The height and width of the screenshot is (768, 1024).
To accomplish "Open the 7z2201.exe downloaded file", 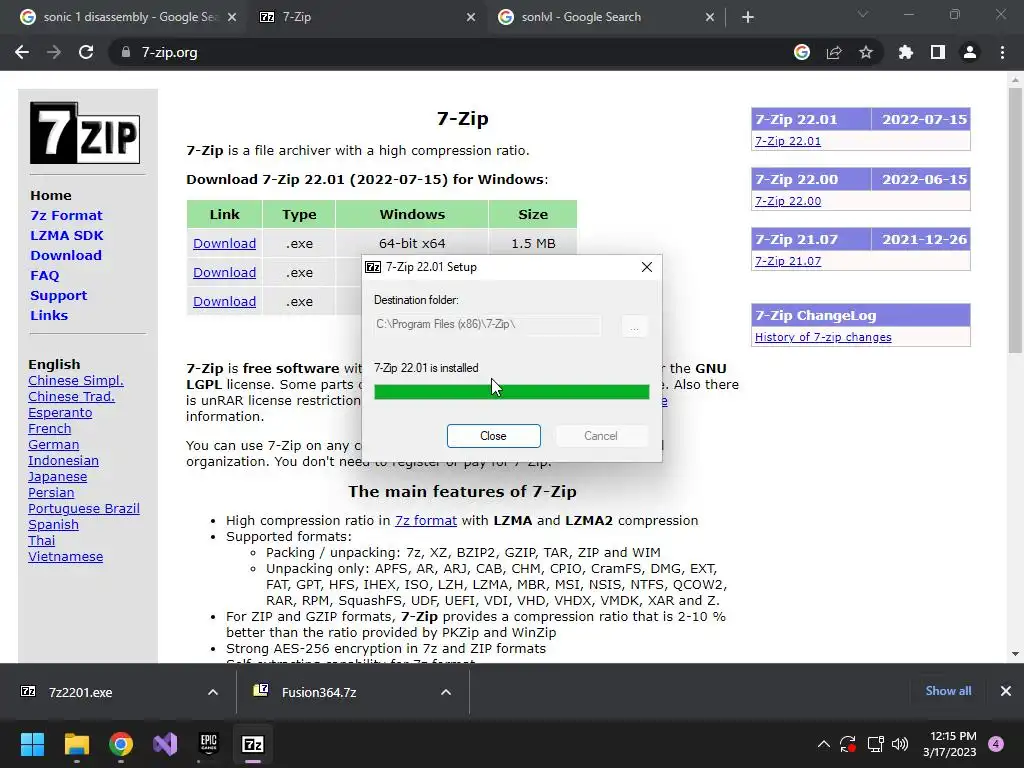I will point(80,692).
